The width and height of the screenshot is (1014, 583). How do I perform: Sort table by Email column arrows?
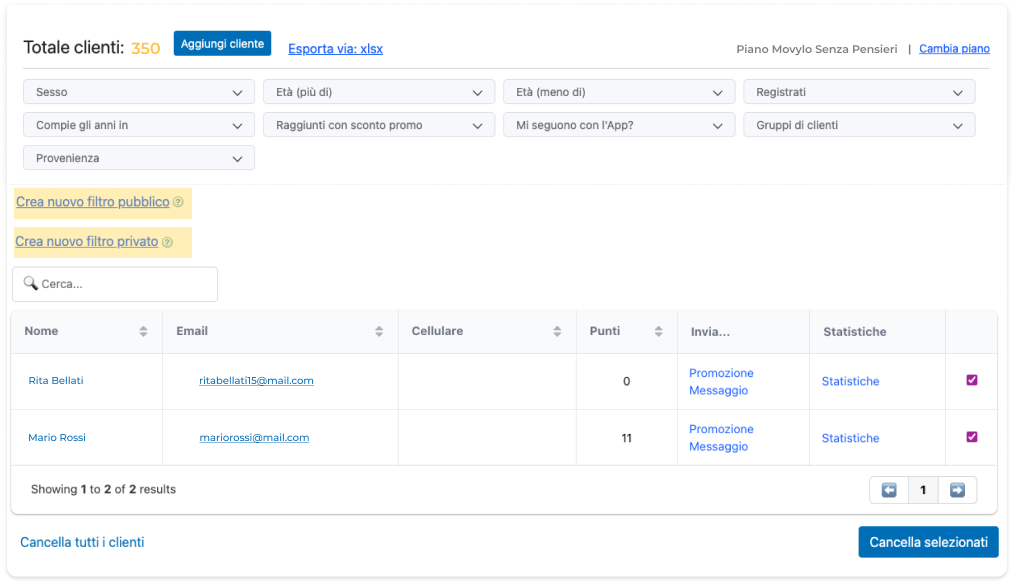click(379, 332)
